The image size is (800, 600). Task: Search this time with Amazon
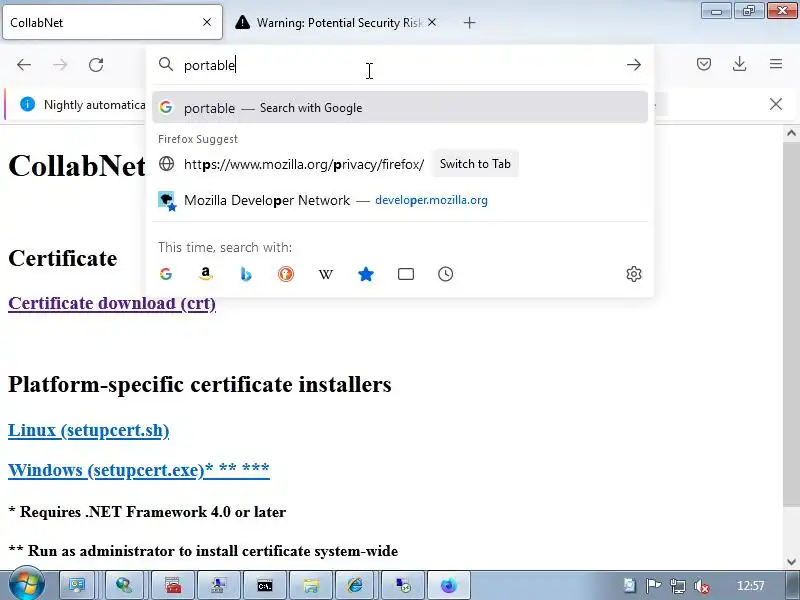pos(206,274)
